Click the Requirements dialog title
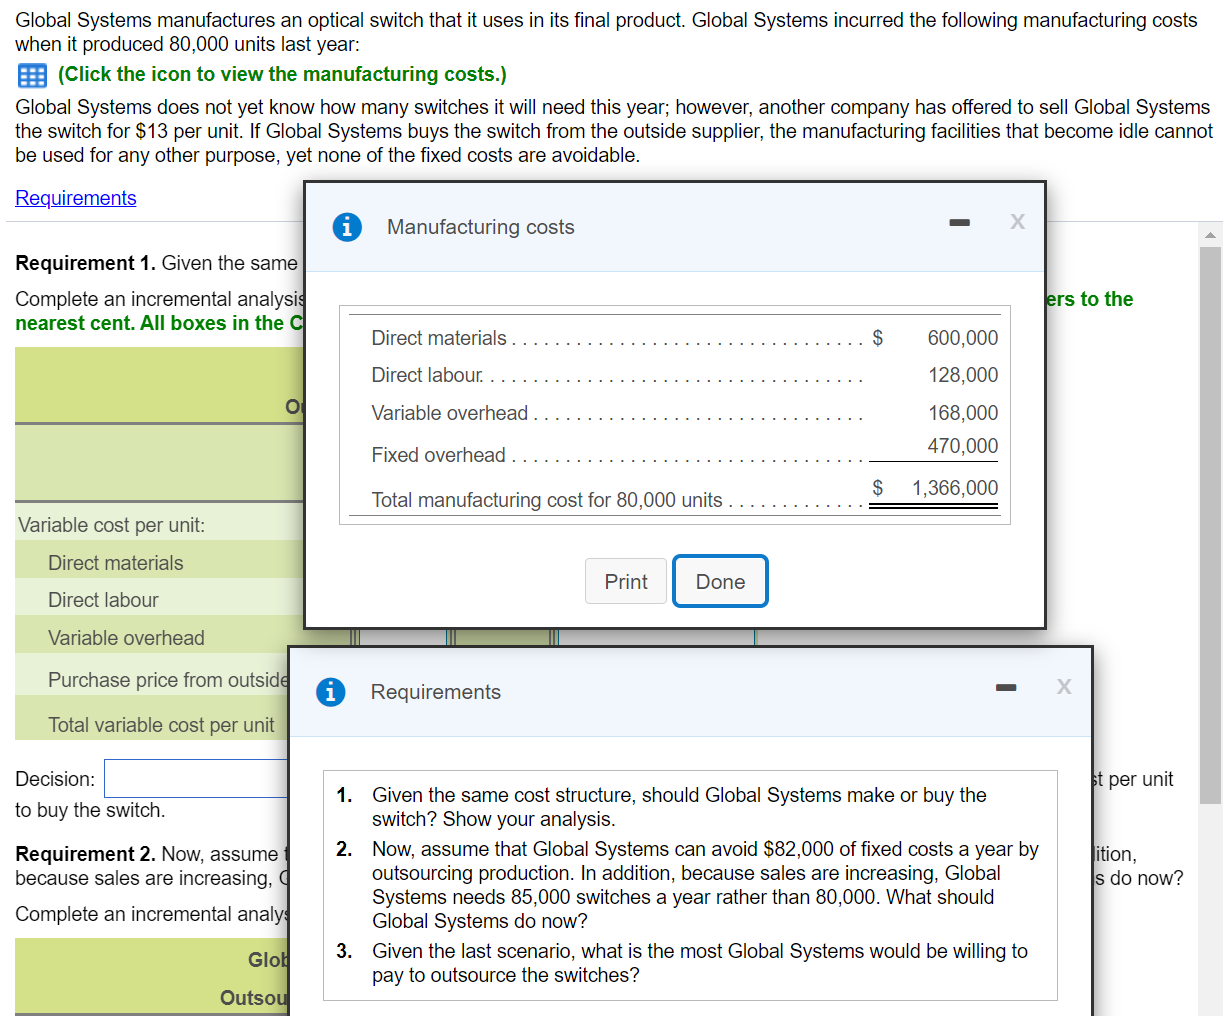1224x1016 pixels. pos(436,692)
